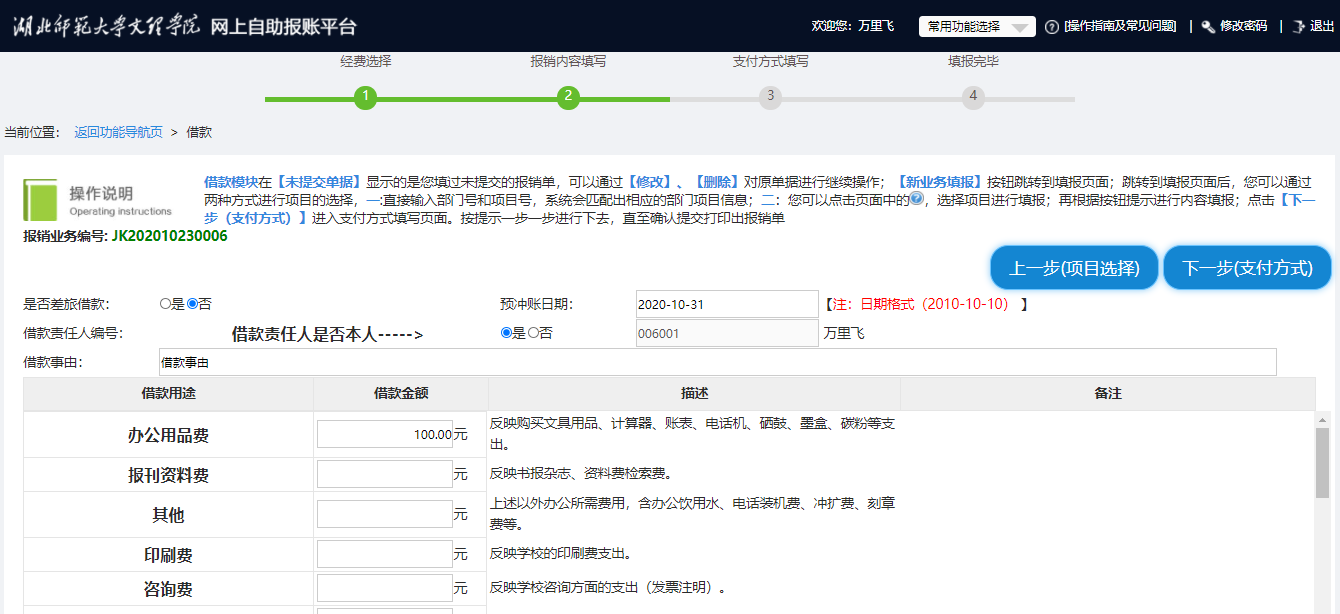Click step 4 circle for 填报完毕
This screenshot has height=614, width=1340.
pos(972,97)
